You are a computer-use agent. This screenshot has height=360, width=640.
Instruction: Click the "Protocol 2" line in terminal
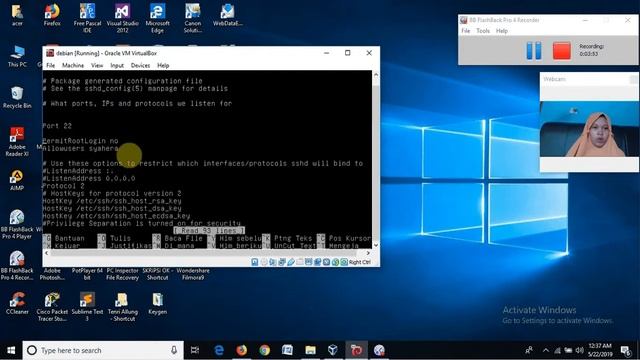tap(63, 186)
